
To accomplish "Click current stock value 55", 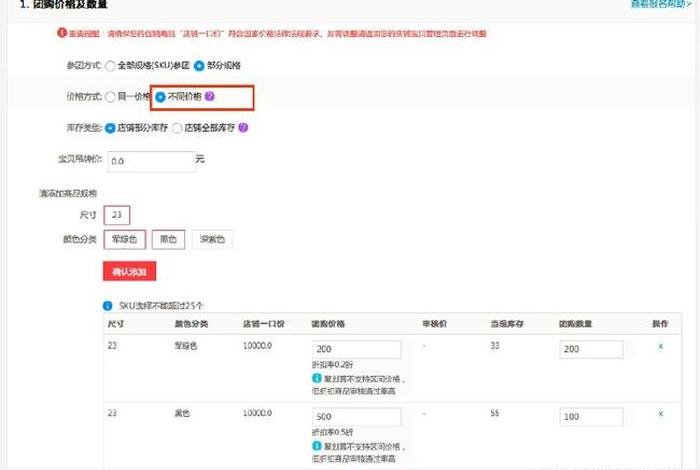I will click(x=495, y=413).
